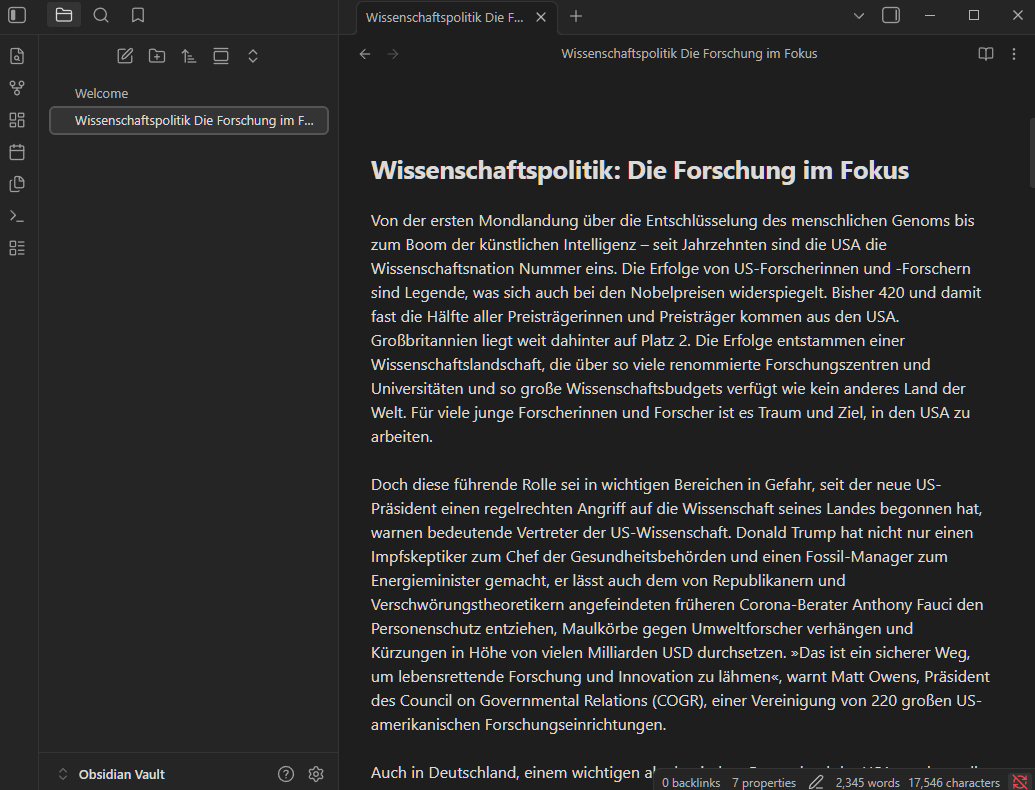The height and width of the screenshot is (790, 1035).
Task: Open today's daily note icon
Action: tap(17, 152)
